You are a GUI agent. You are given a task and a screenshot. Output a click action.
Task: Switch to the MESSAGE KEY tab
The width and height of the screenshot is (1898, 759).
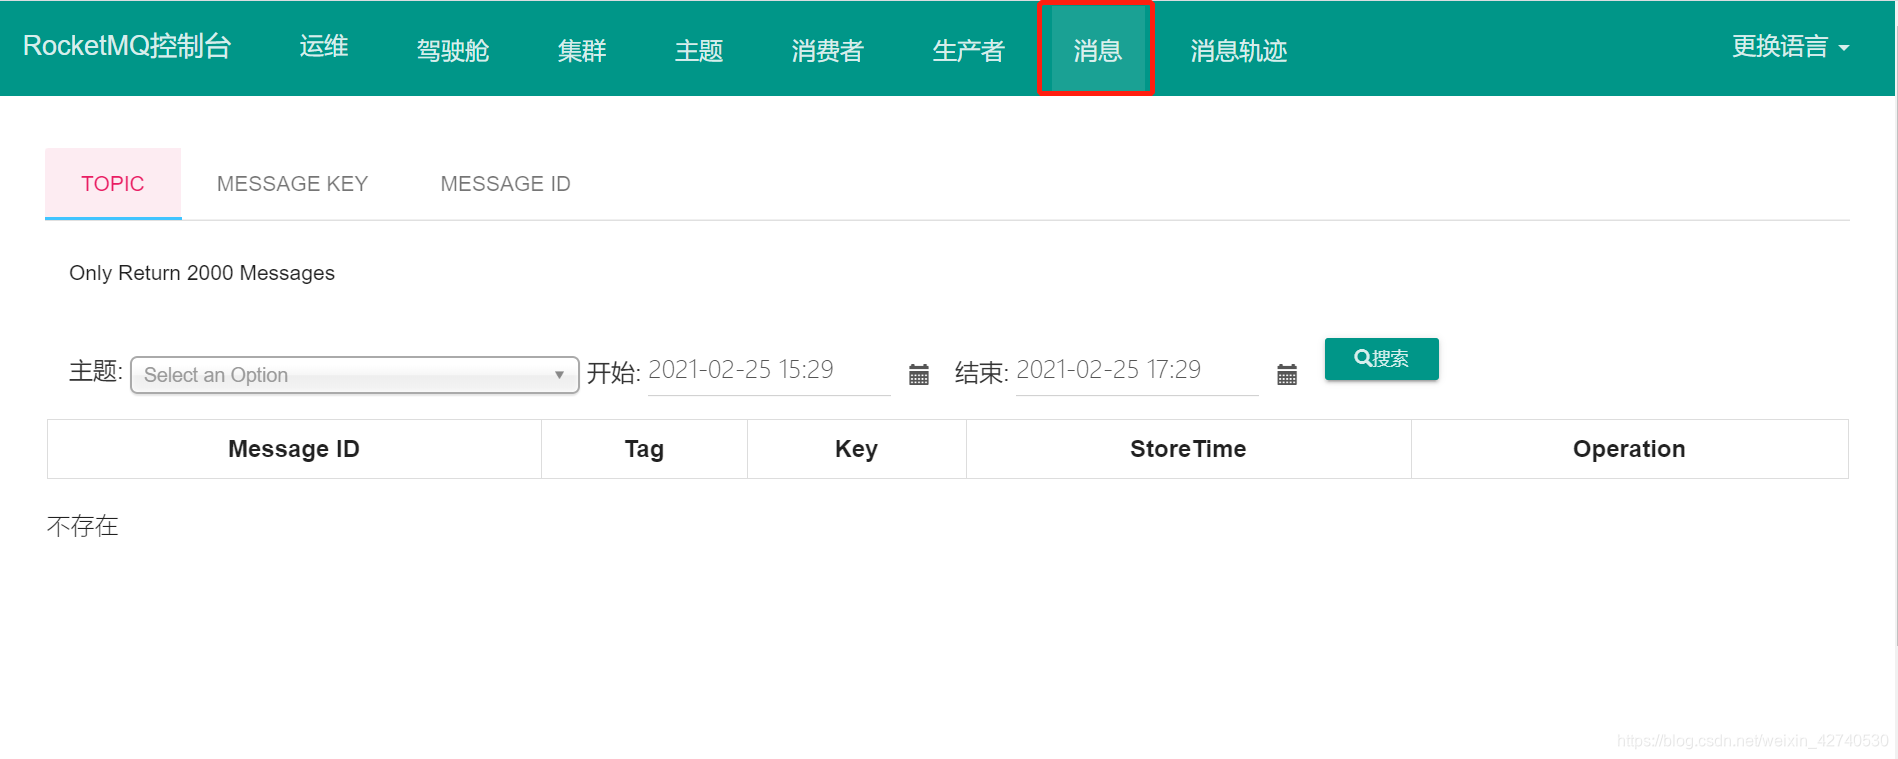click(292, 184)
